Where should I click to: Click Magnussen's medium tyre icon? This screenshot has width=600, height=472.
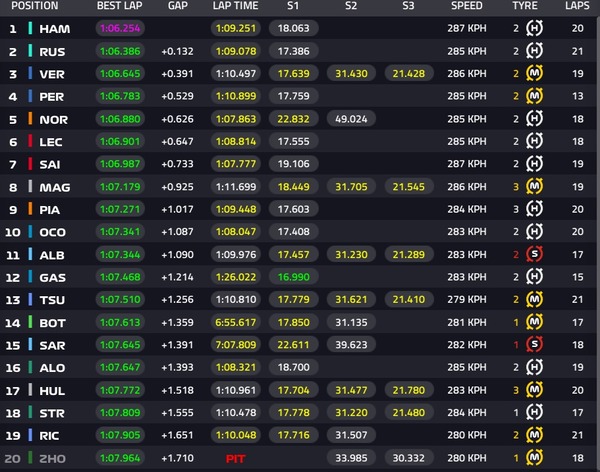pos(534,186)
